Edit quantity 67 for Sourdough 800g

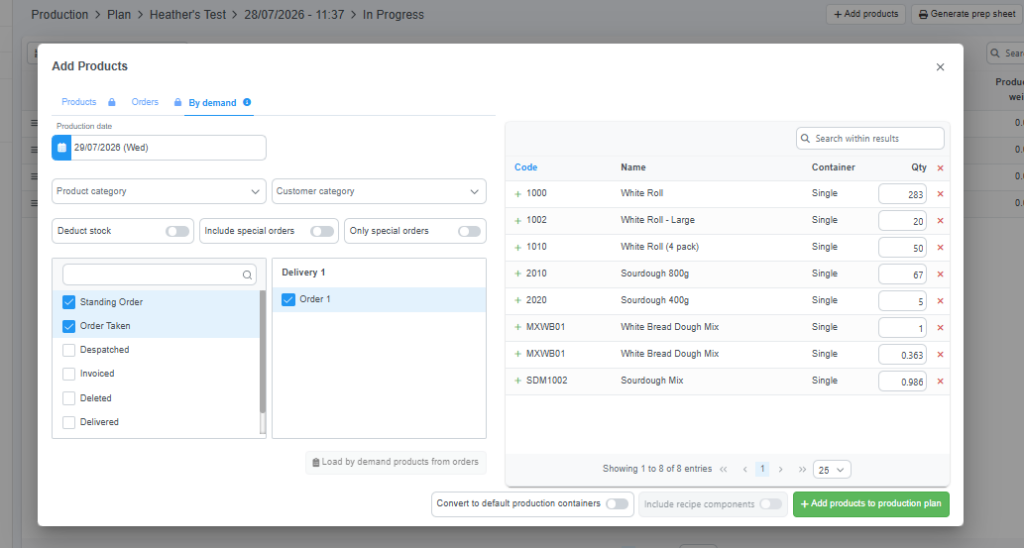[903, 274]
